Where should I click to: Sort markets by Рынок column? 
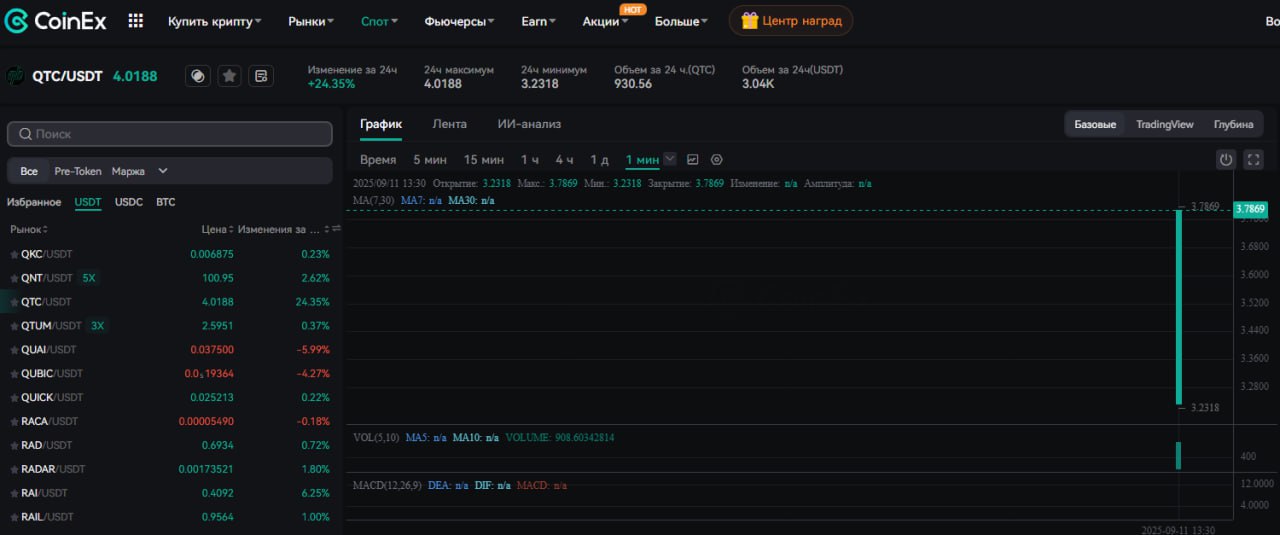pos(29,230)
